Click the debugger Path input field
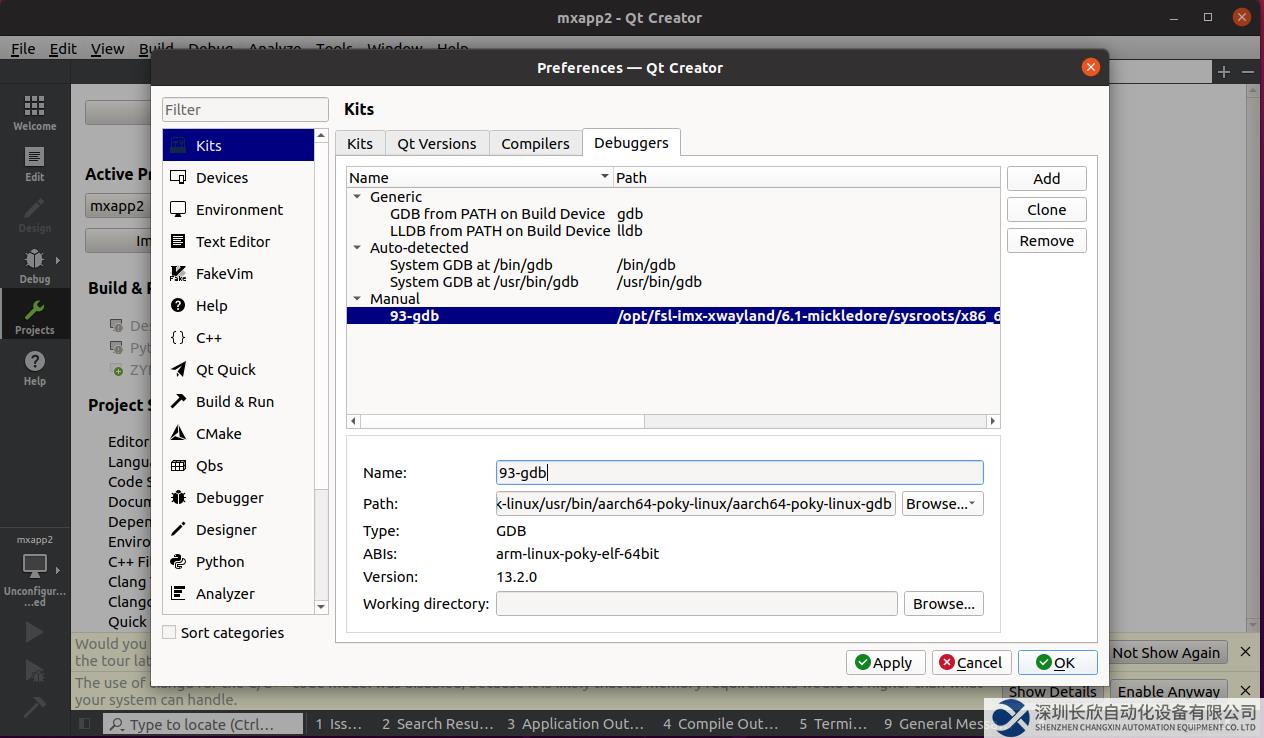1264x738 pixels. (x=696, y=503)
